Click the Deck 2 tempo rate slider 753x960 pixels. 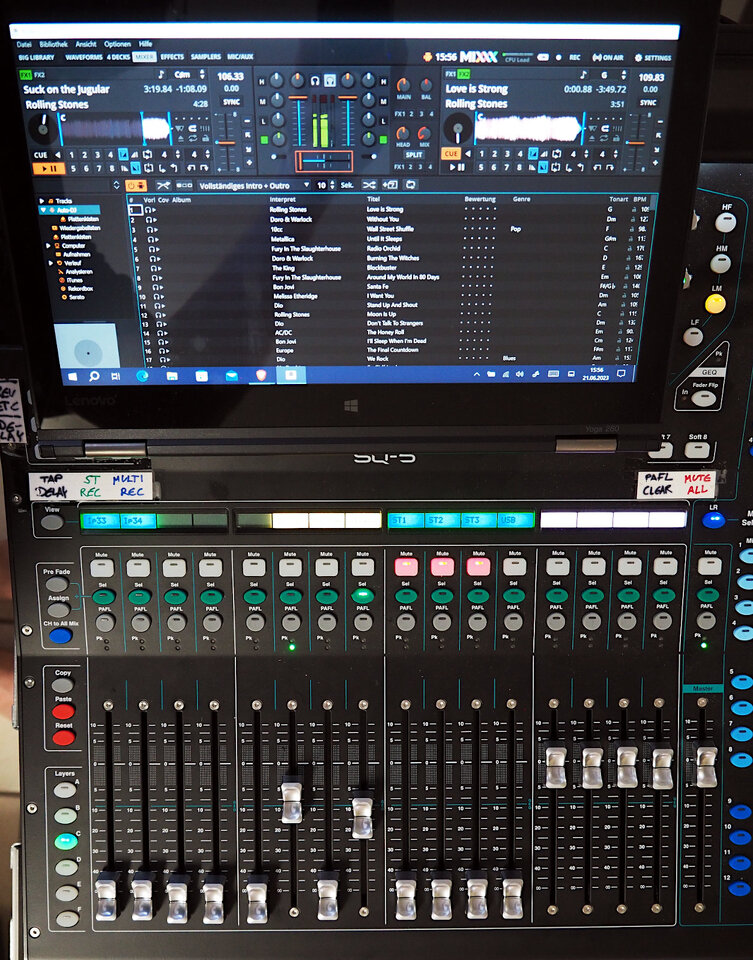tap(635, 141)
